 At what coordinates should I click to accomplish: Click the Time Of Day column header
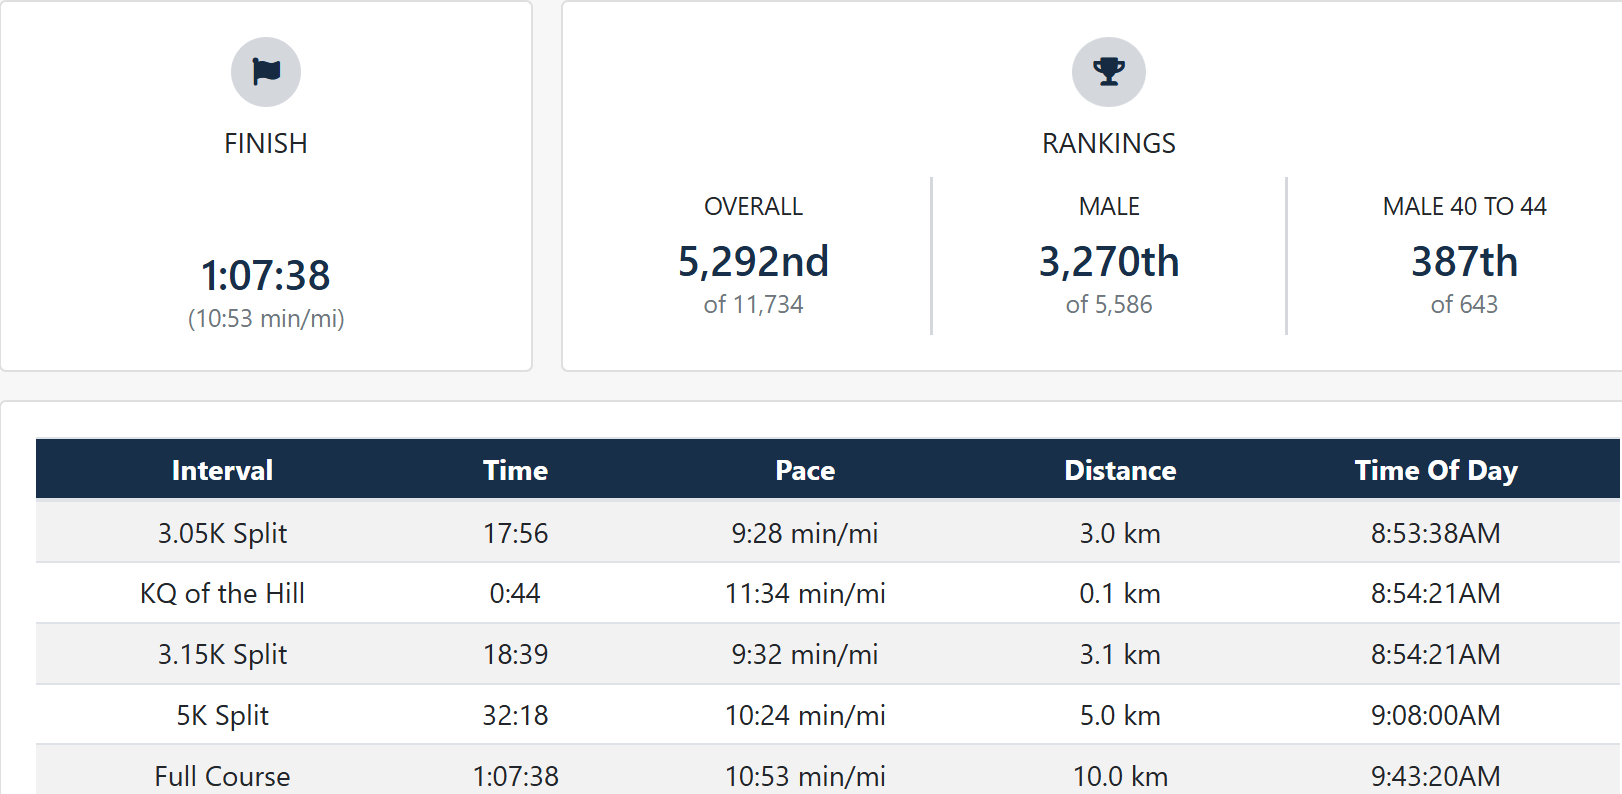tap(1436, 470)
